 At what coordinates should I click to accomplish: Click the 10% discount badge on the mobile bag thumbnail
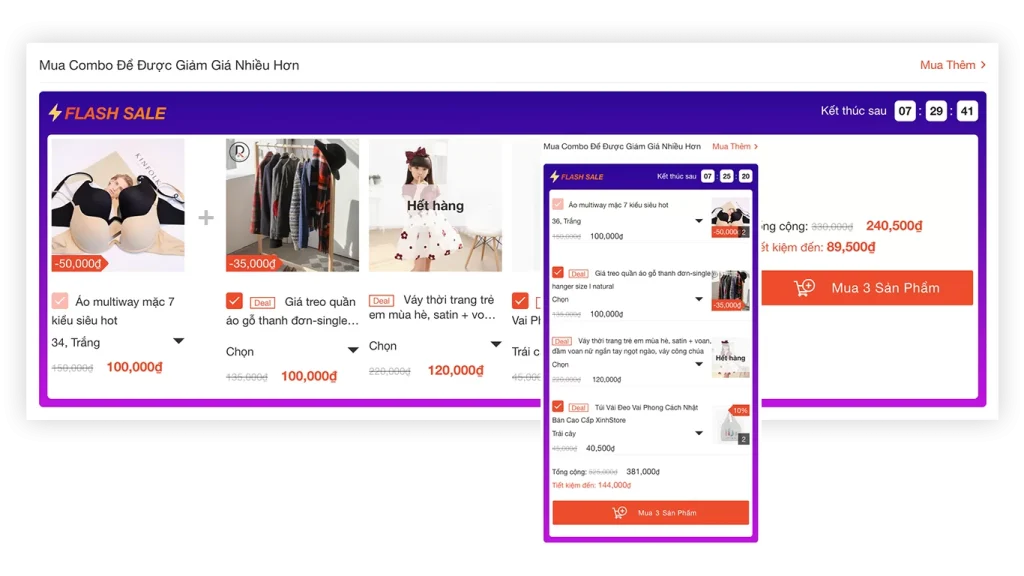click(x=740, y=410)
